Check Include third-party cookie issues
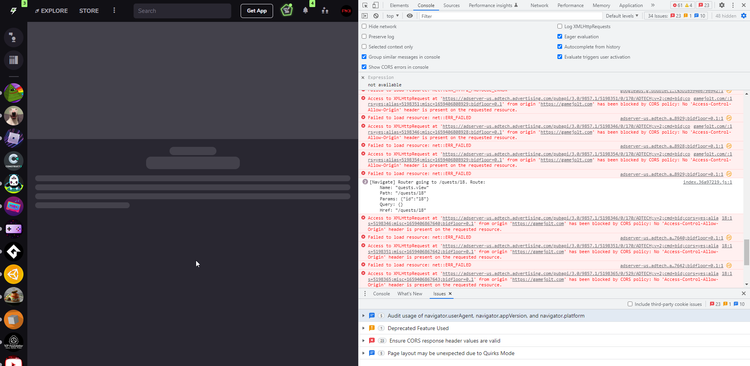750x366 pixels. coord(630,304)
